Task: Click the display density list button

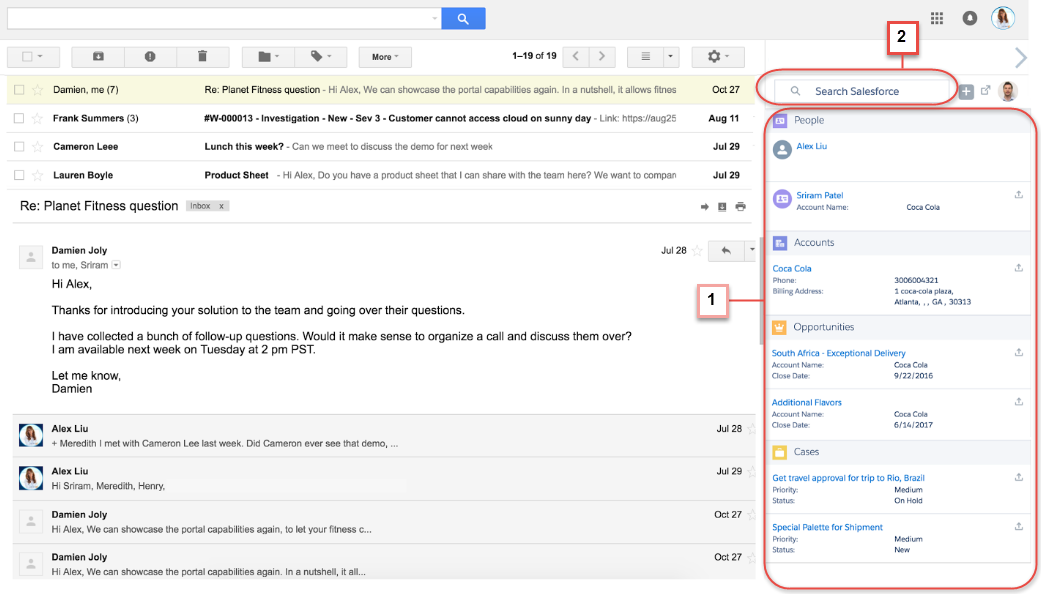Action: click(x=645, y=56)
